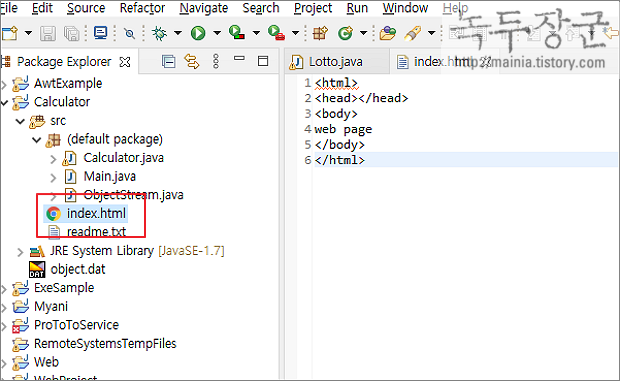Click the '<head></head>' line in editor
Screen dimensions: 620x381
(361, 98)
